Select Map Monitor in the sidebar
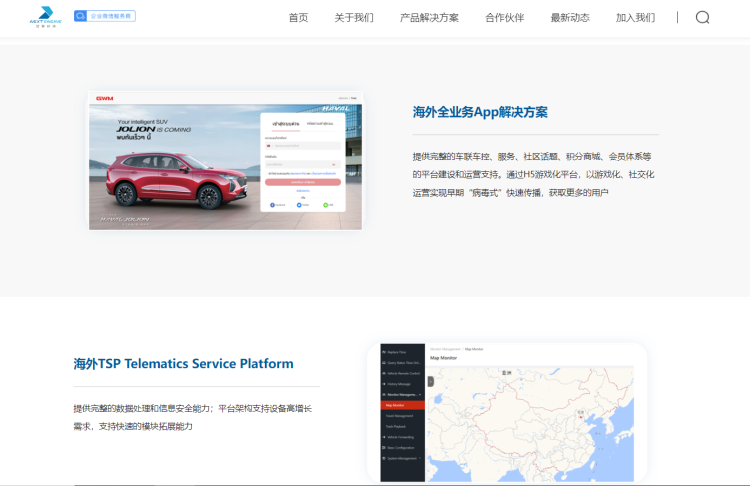This screenshot has height=486, width=750. 396,405
